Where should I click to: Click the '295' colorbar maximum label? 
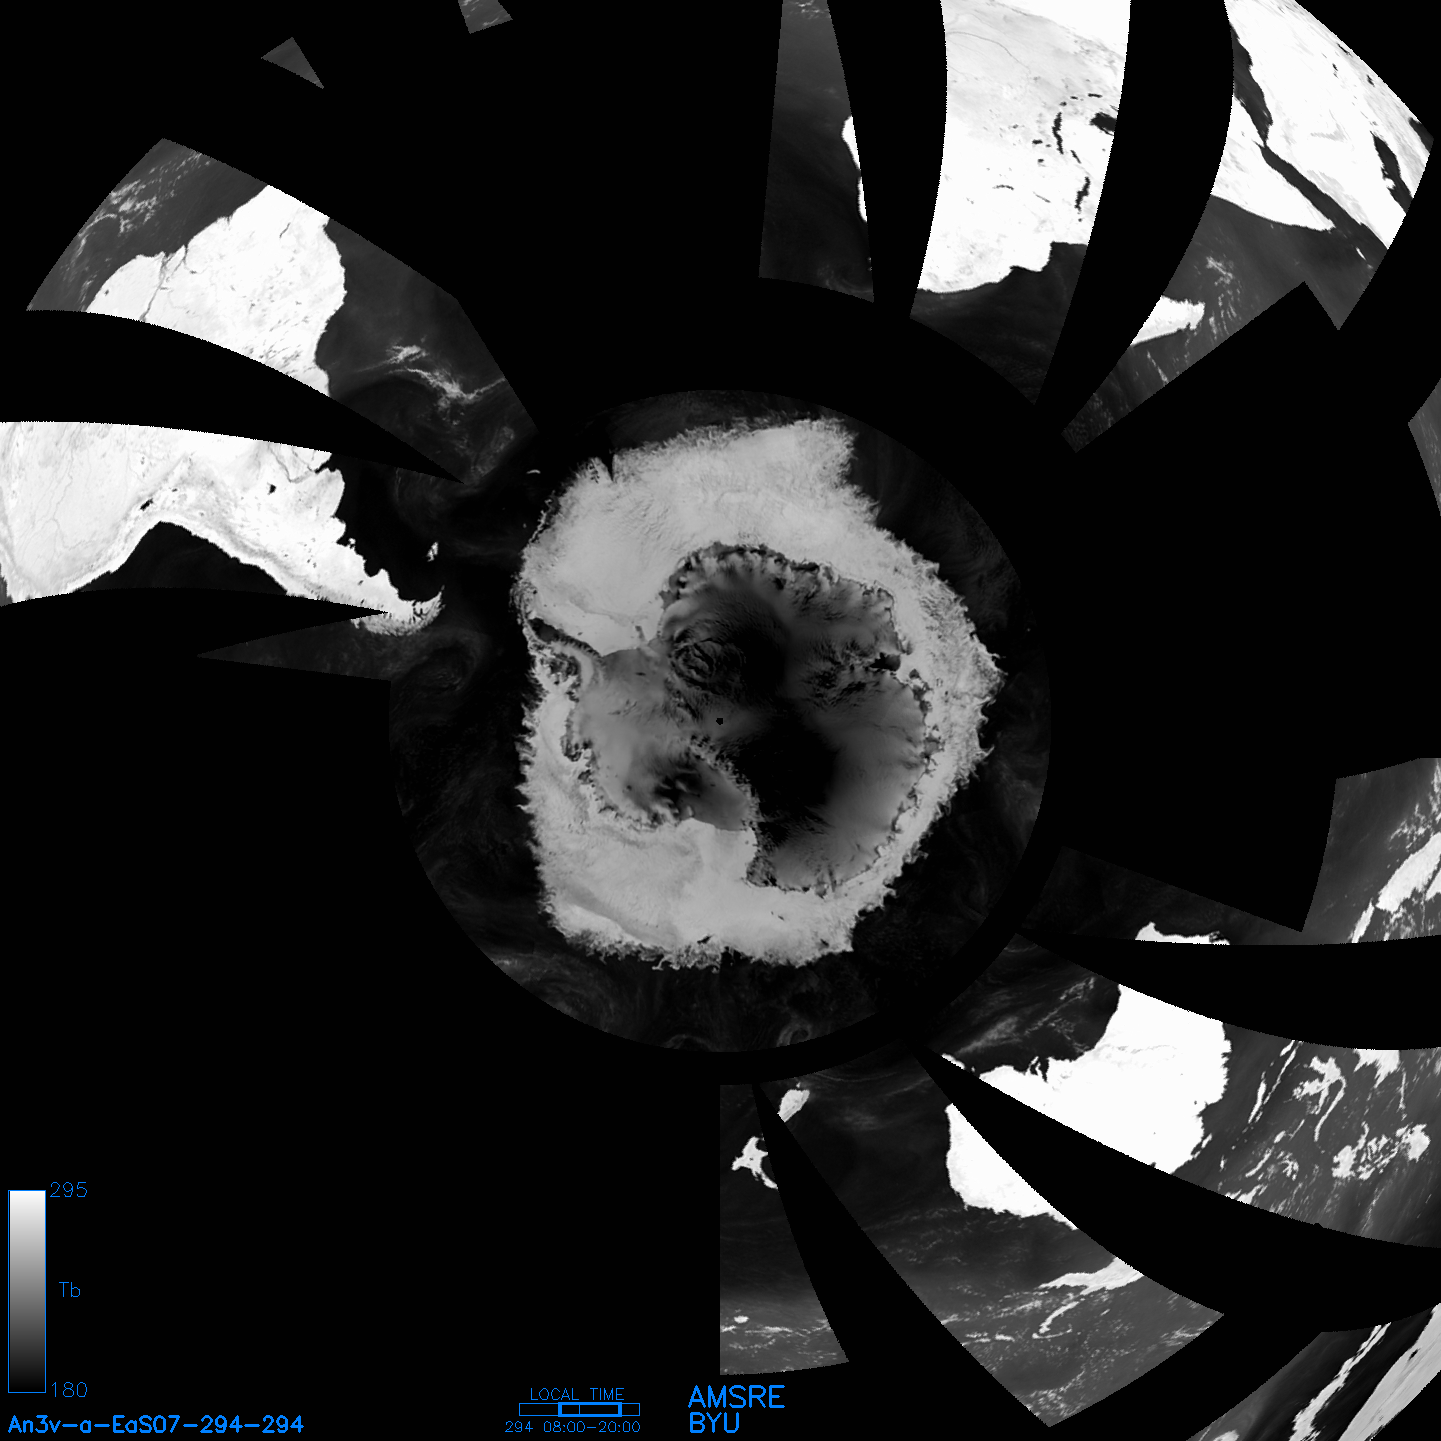pyautogui.click(x=68, y=1190)
